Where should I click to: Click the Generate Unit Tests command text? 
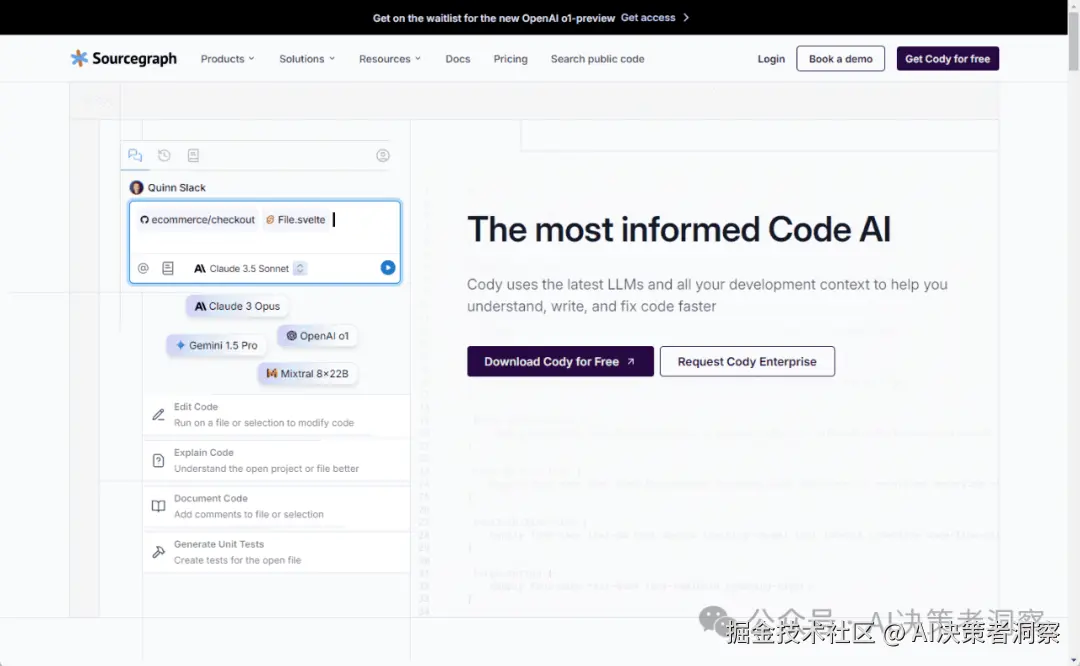[218, 544]
